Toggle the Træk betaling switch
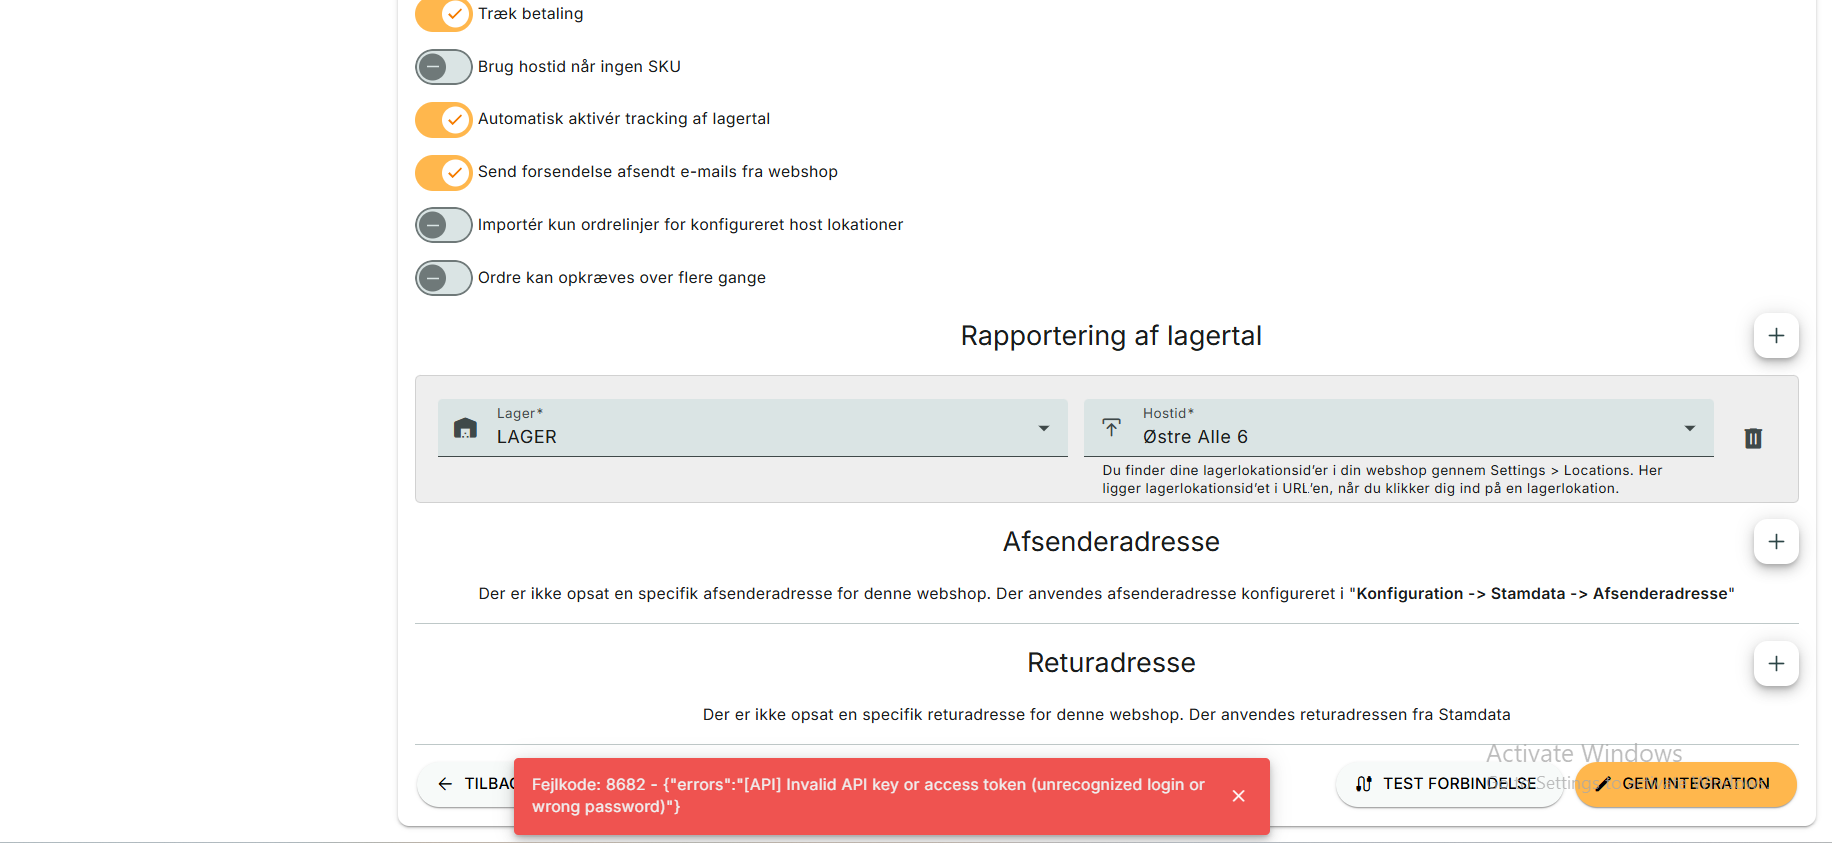The height and width of the screenshot is (843, 1832). [x=444, y=14]
